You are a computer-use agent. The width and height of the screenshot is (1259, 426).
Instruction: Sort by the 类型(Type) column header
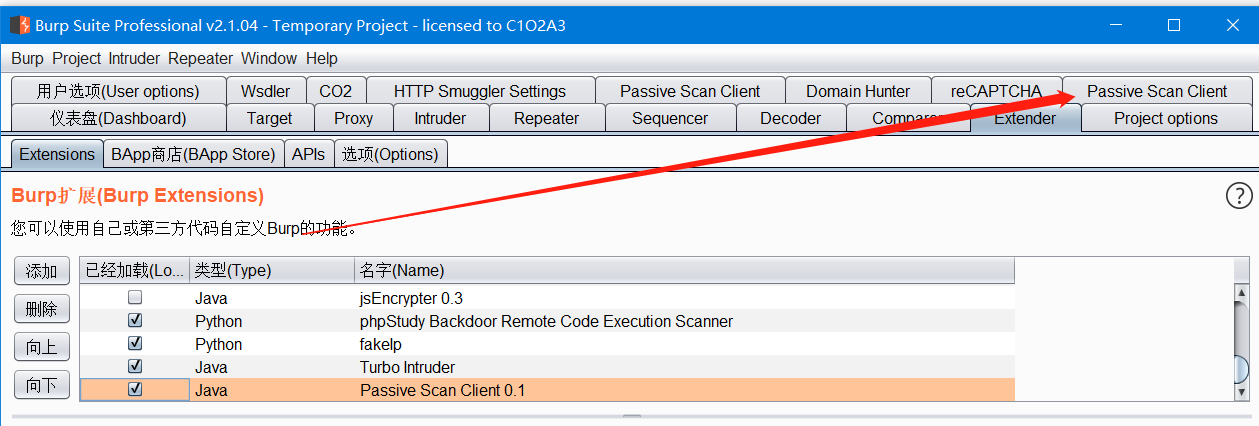coord(272,270)
